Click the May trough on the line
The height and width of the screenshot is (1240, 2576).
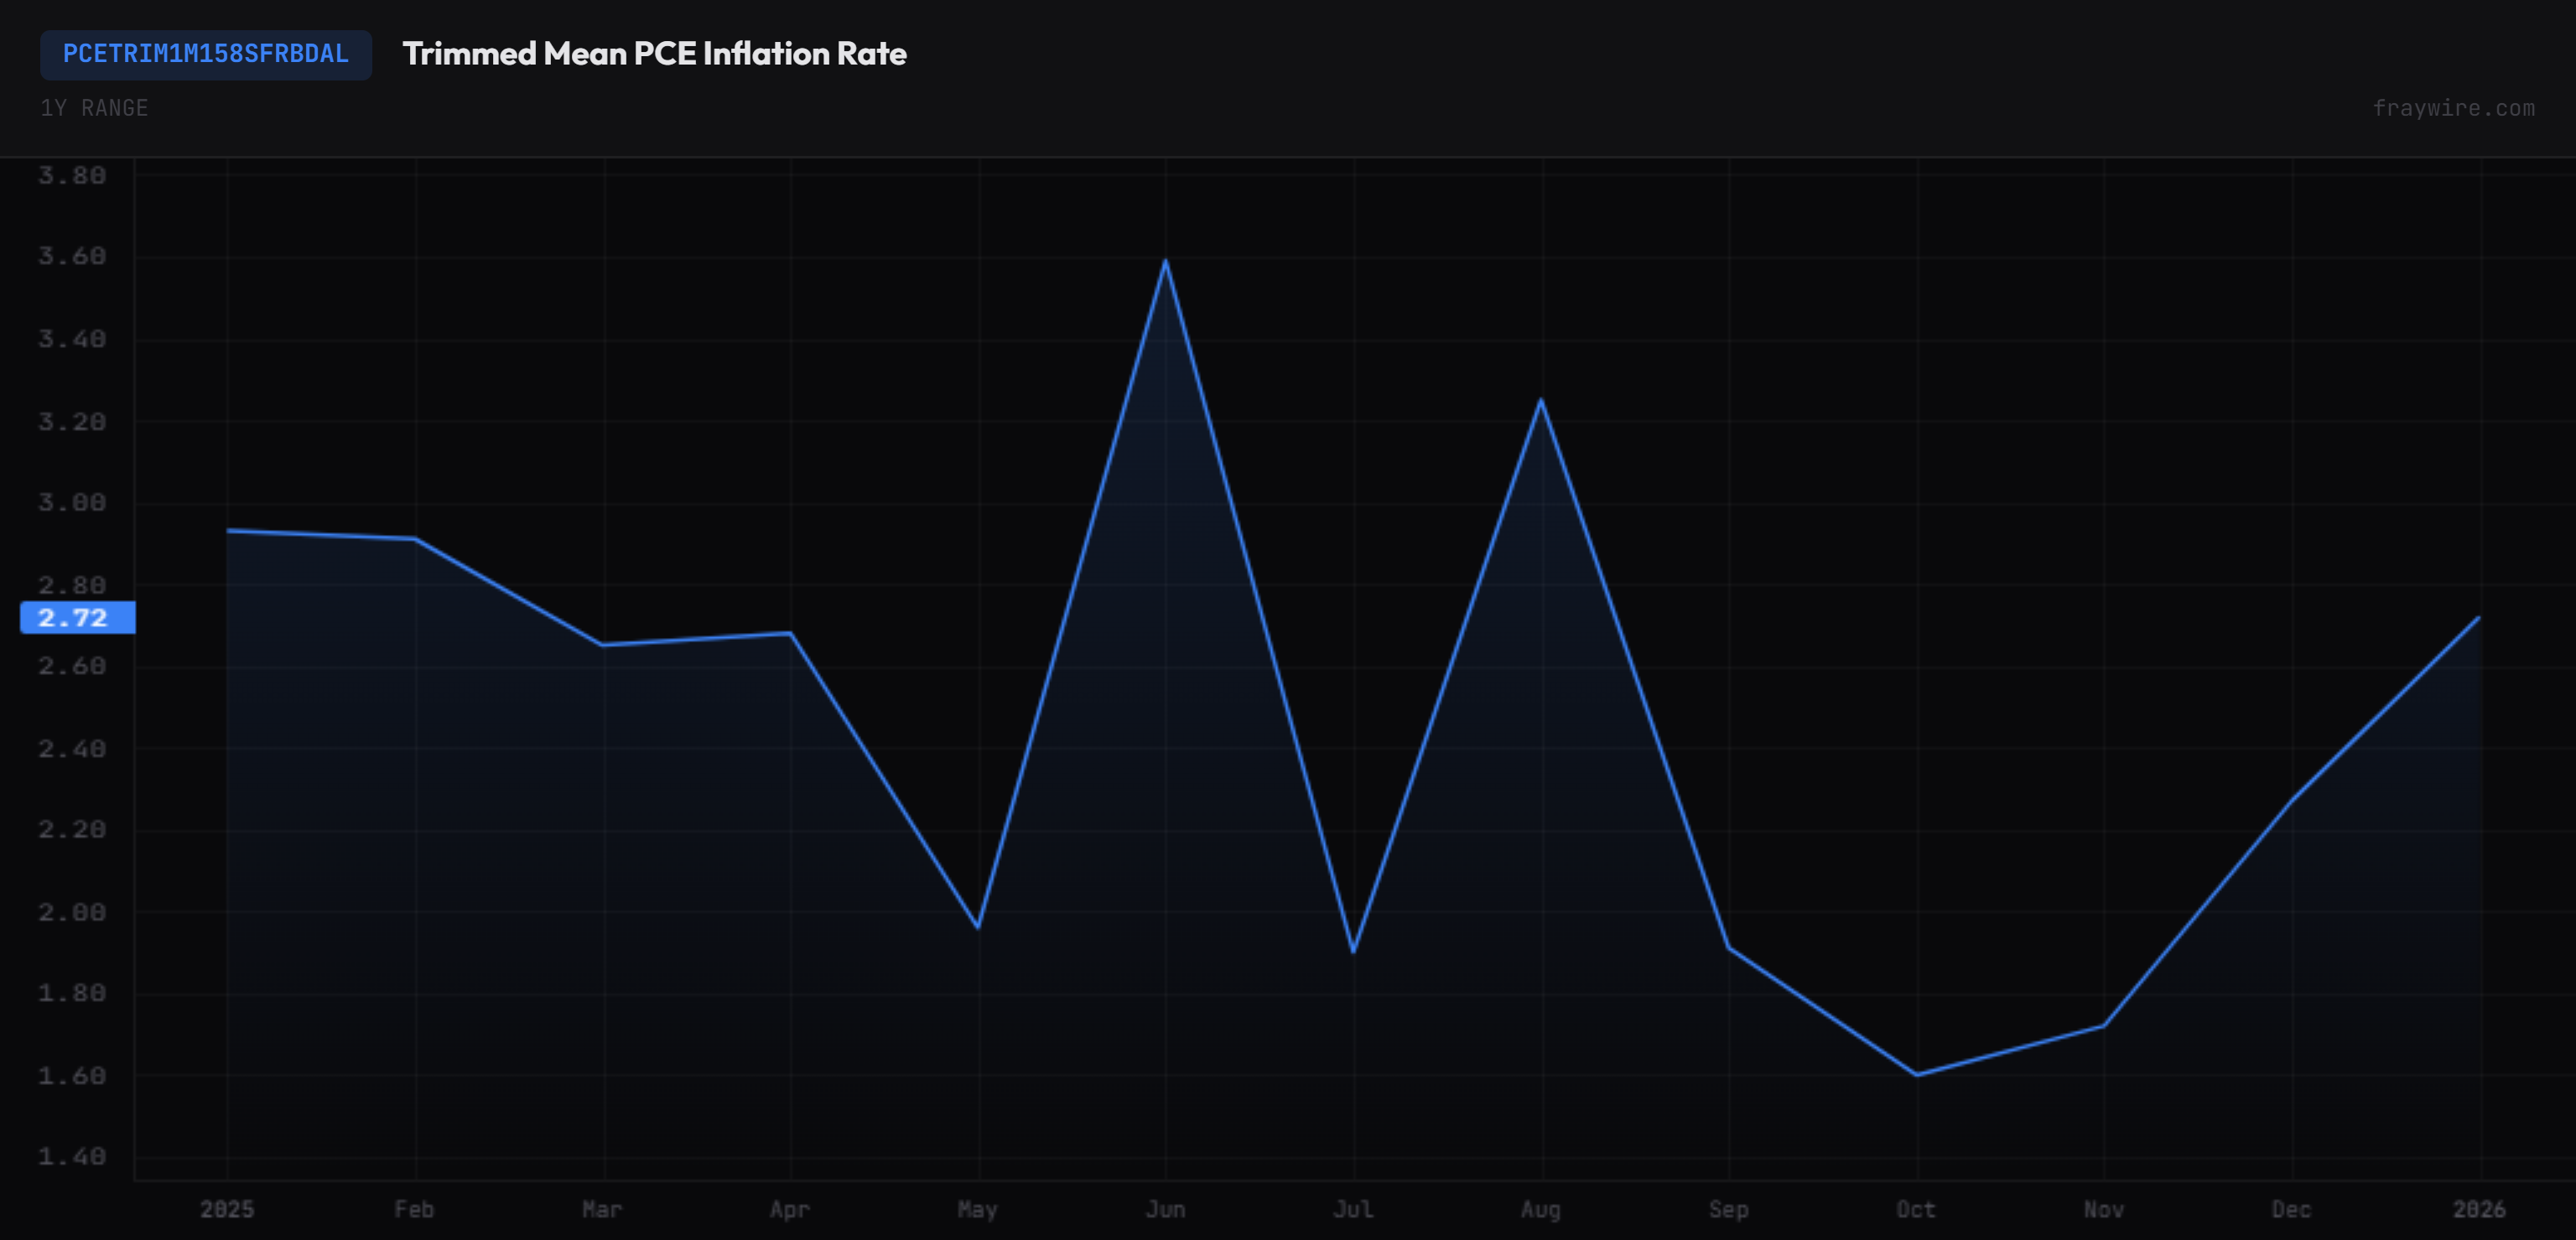click(x=978, y=927)
